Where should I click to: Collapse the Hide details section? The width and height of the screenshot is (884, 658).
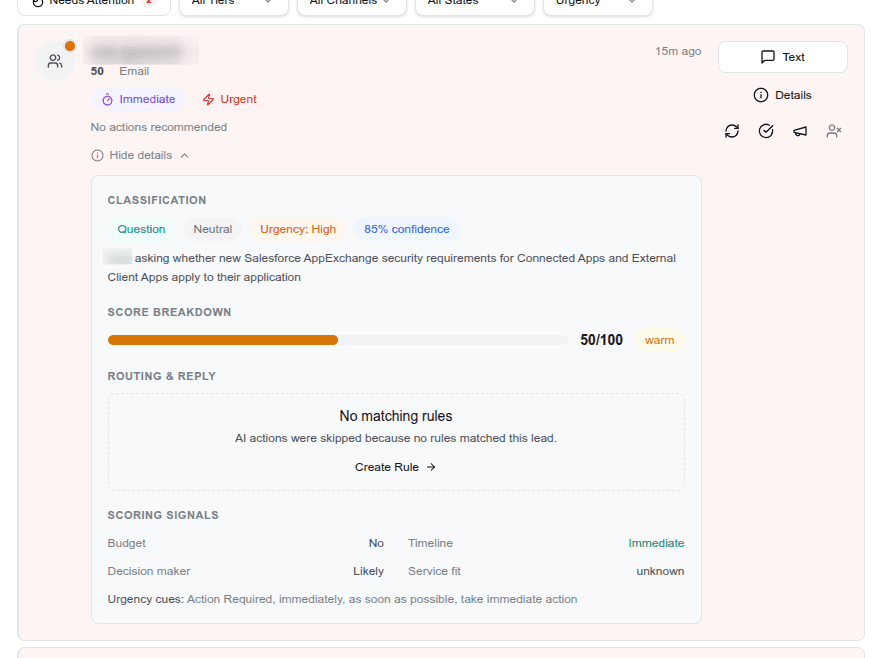(x=140, y=155)
